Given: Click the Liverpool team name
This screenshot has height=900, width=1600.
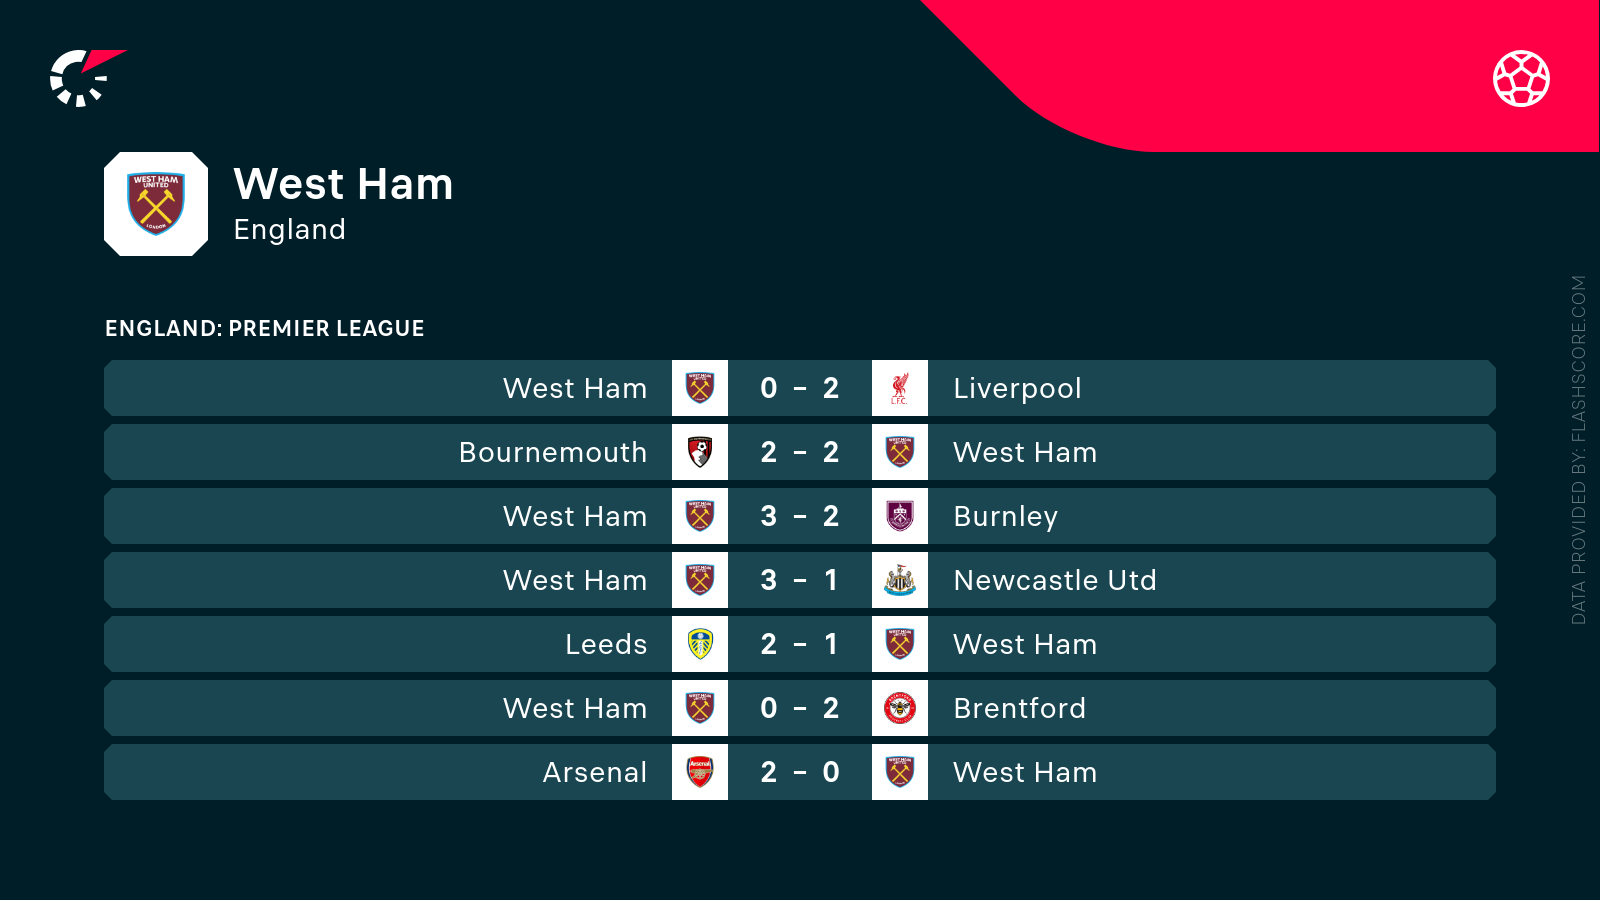Looking at the screenshot, I should (1017, 388).
